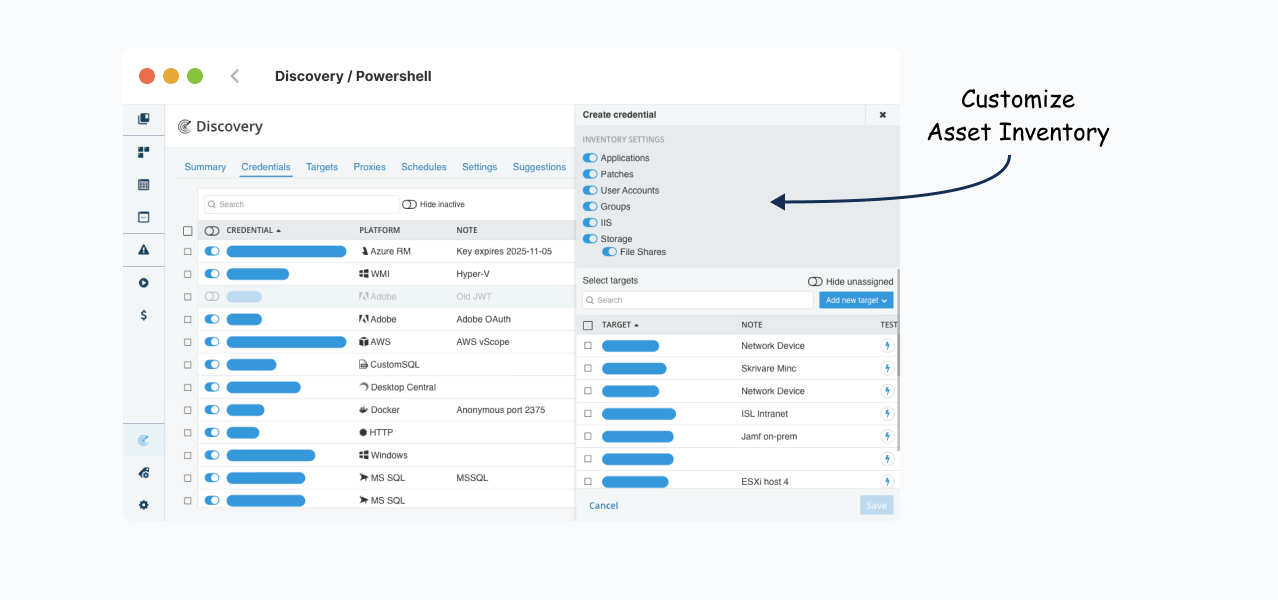Open the Add new target dropdown
The width and height of the screenshot is (1278, 600).
click(856, 300)
